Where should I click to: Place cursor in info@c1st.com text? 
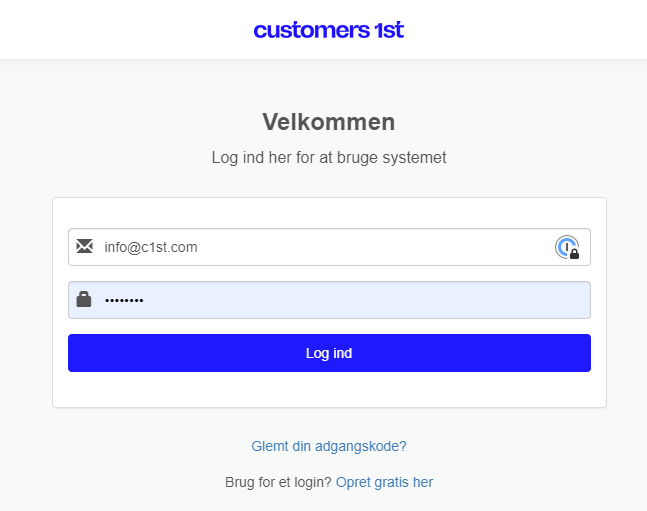pyautogui.click(x=151, y=247)
